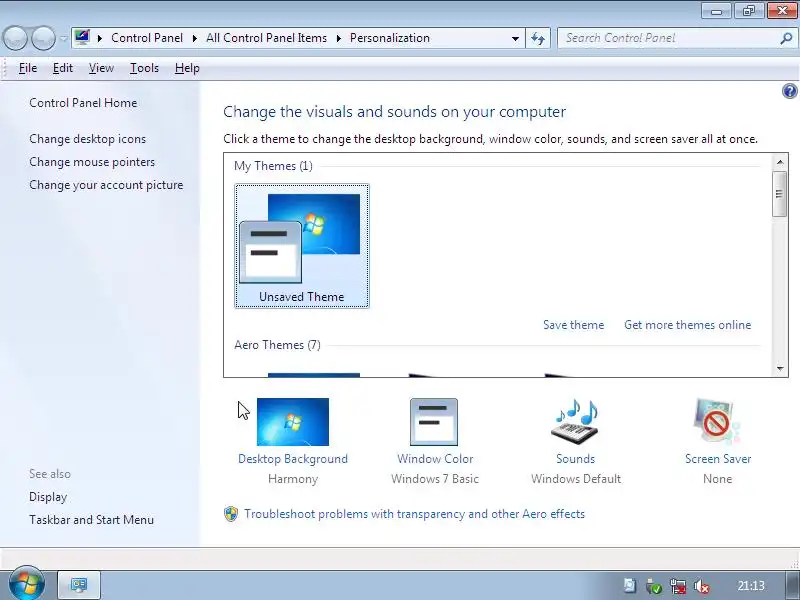Expand the arrow after All Control Panel Items
This screenshot has width=800, height=600.
(x=338, y=38)
